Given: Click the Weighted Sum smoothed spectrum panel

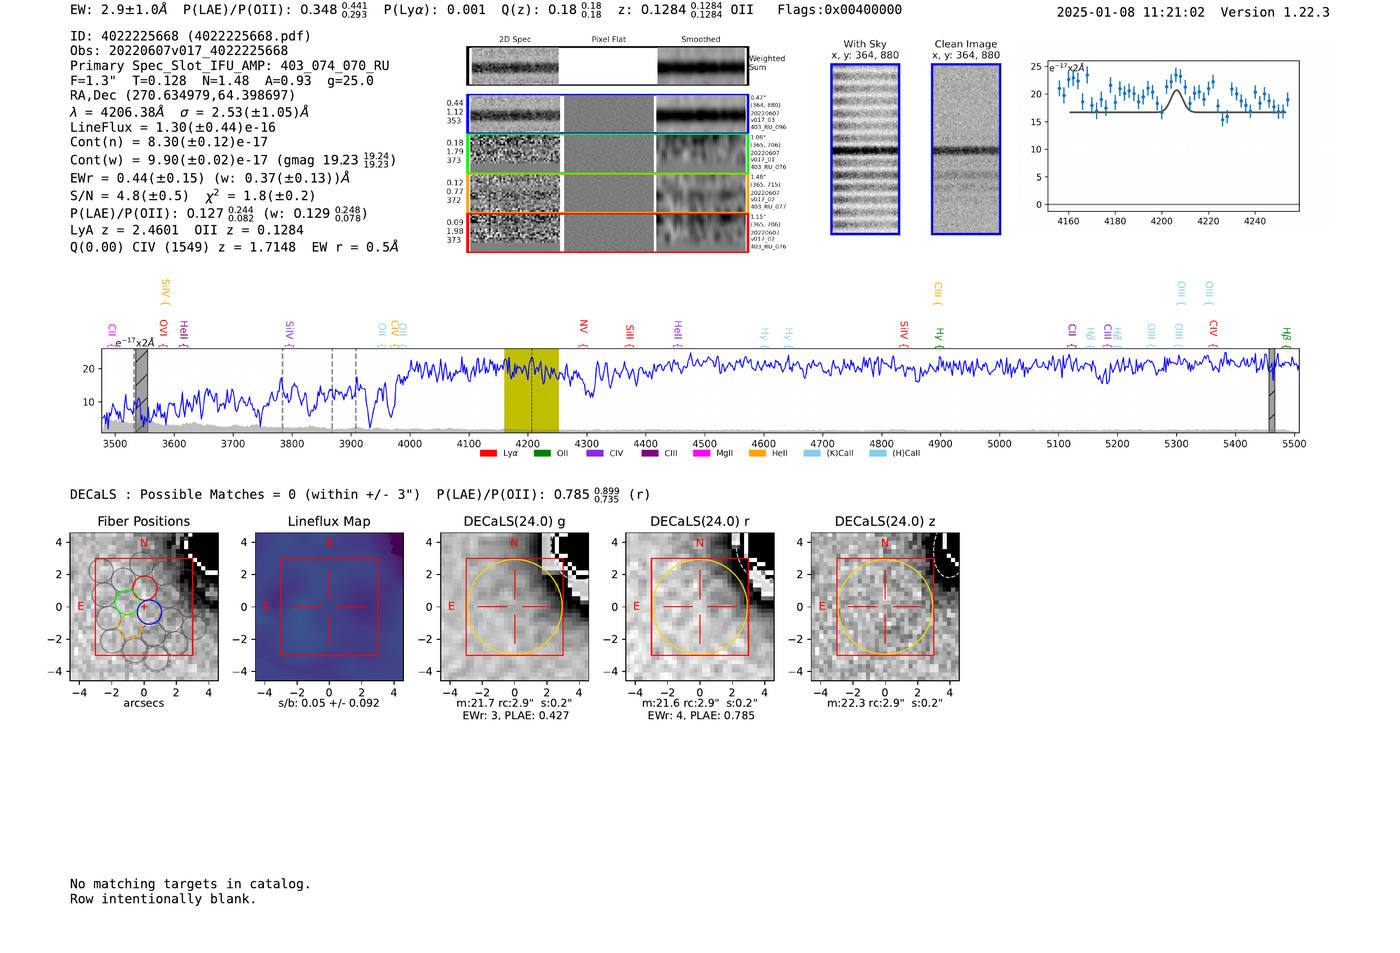Looking at the screenshot, I should [702, 66].
